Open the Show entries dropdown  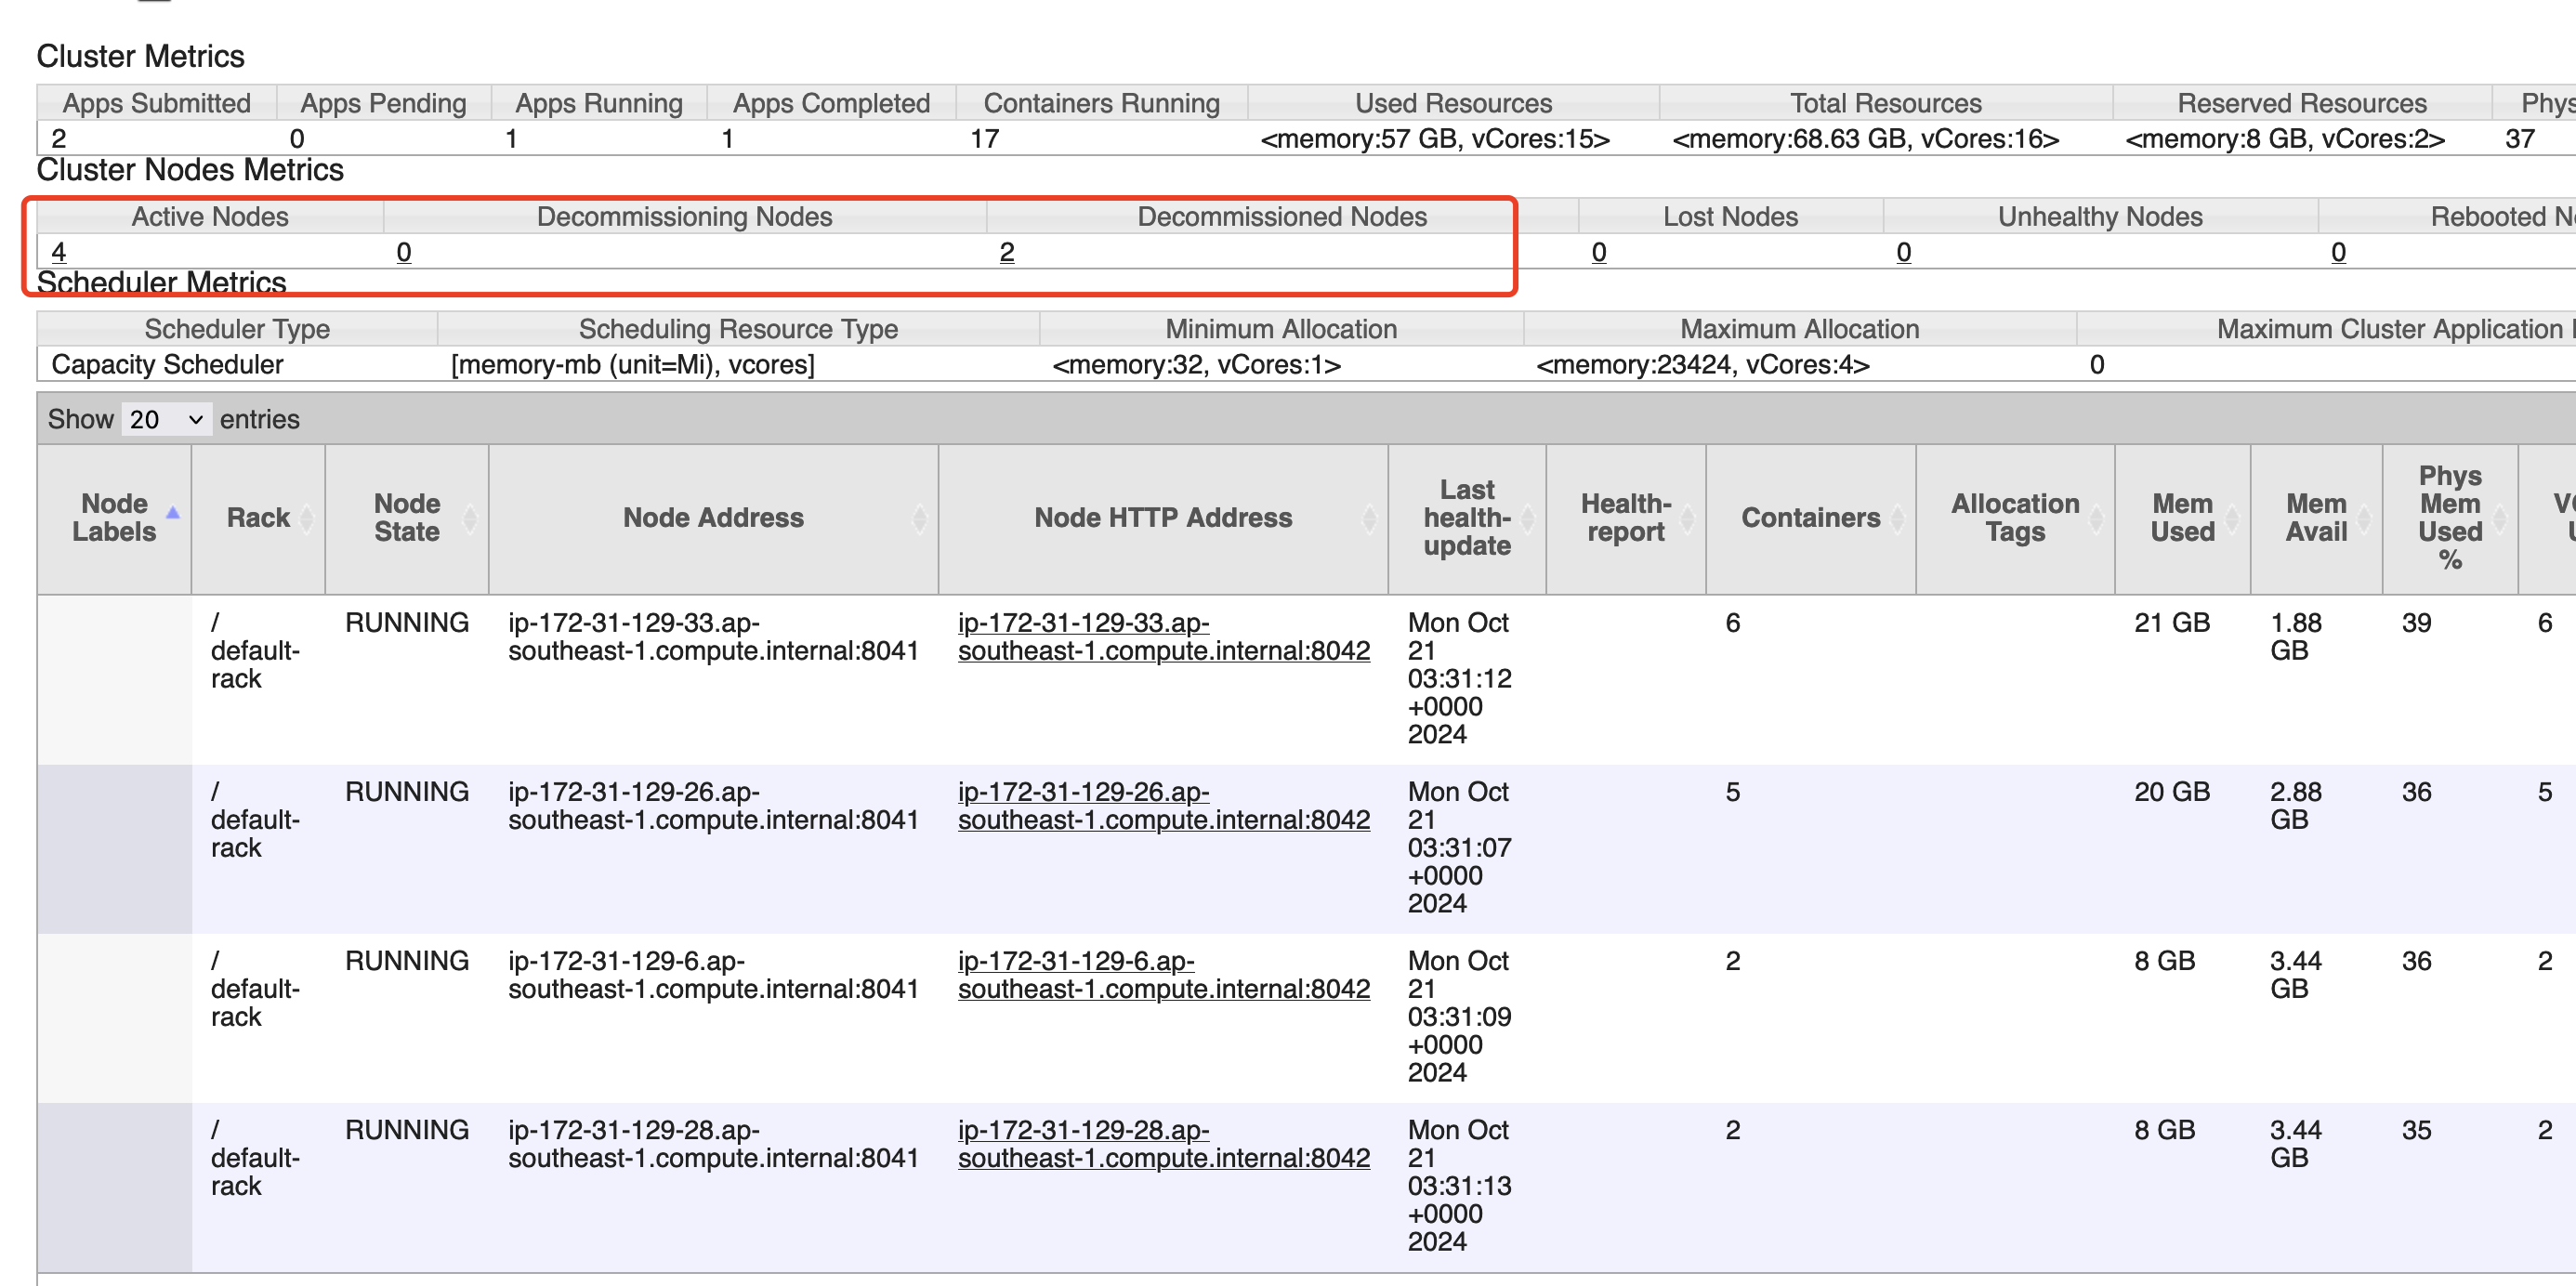[x=166, y=420]
